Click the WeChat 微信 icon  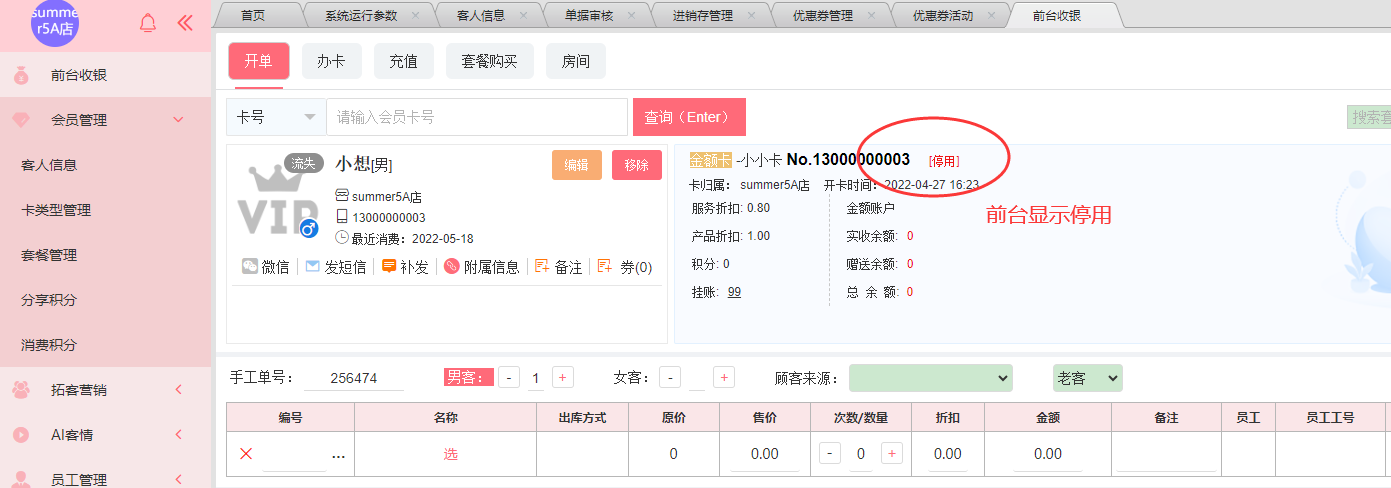pos(250,267)
